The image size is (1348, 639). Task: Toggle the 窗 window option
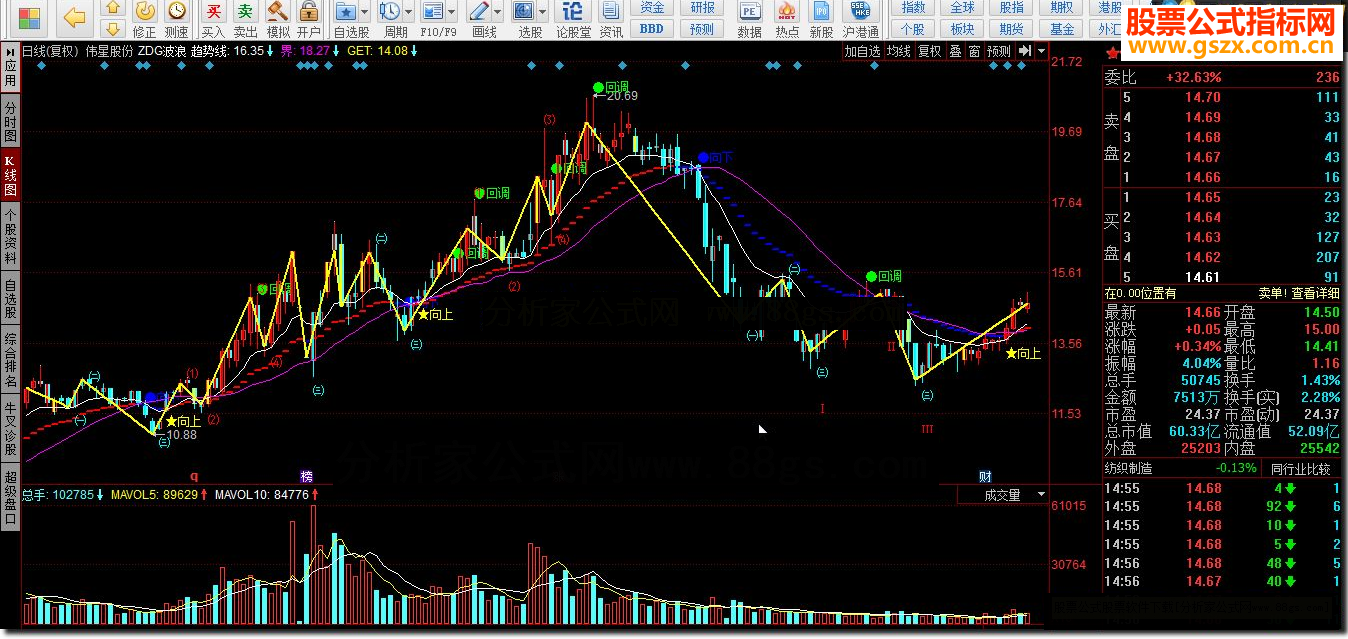point(974,51)
